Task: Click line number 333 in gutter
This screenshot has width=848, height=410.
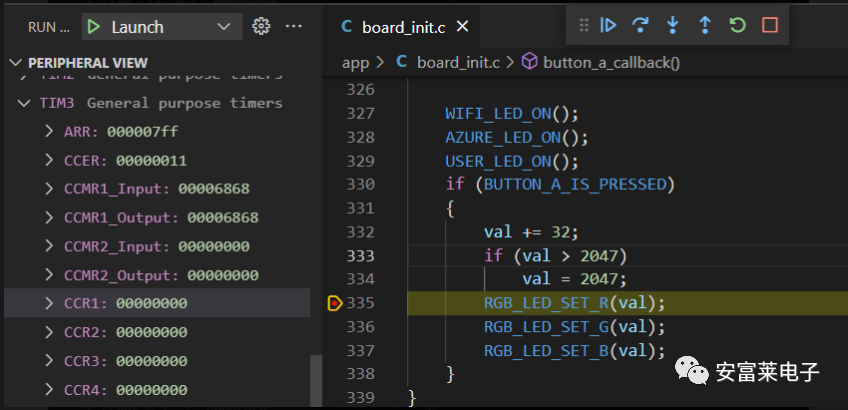Action: pos(361,255)
